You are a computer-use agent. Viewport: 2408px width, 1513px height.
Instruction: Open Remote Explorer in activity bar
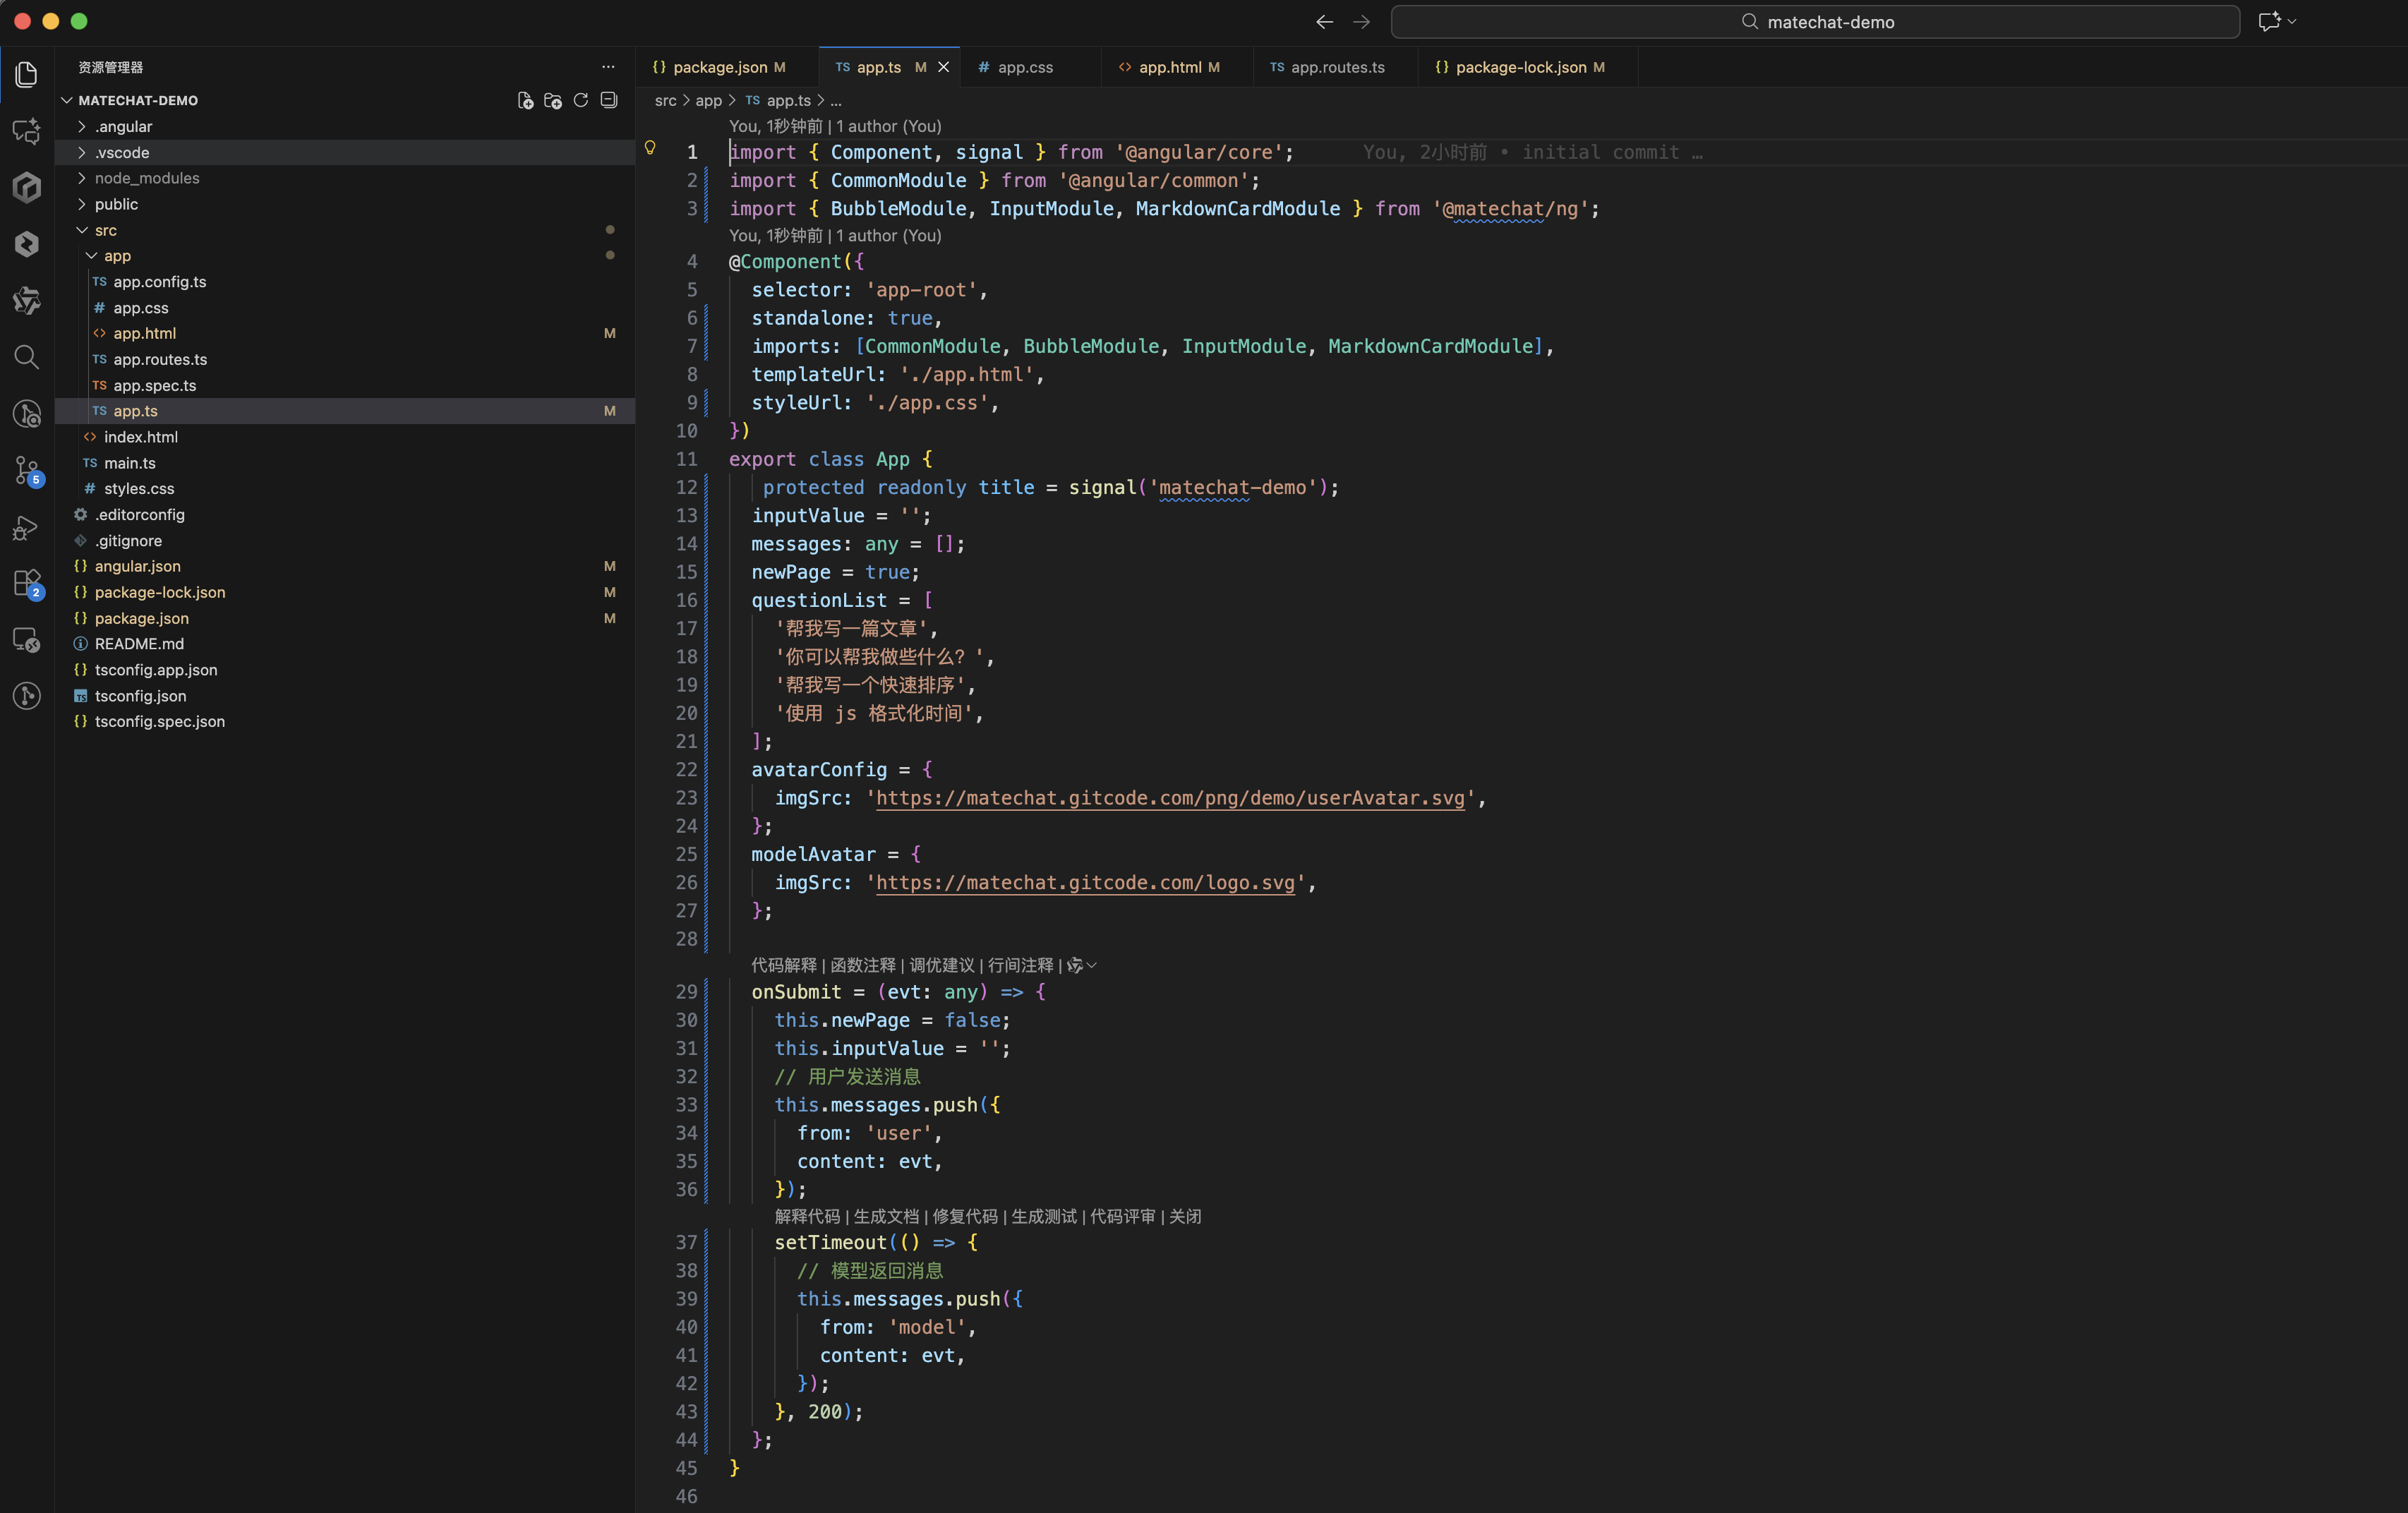pyautogui.click(x=27, y=640)
